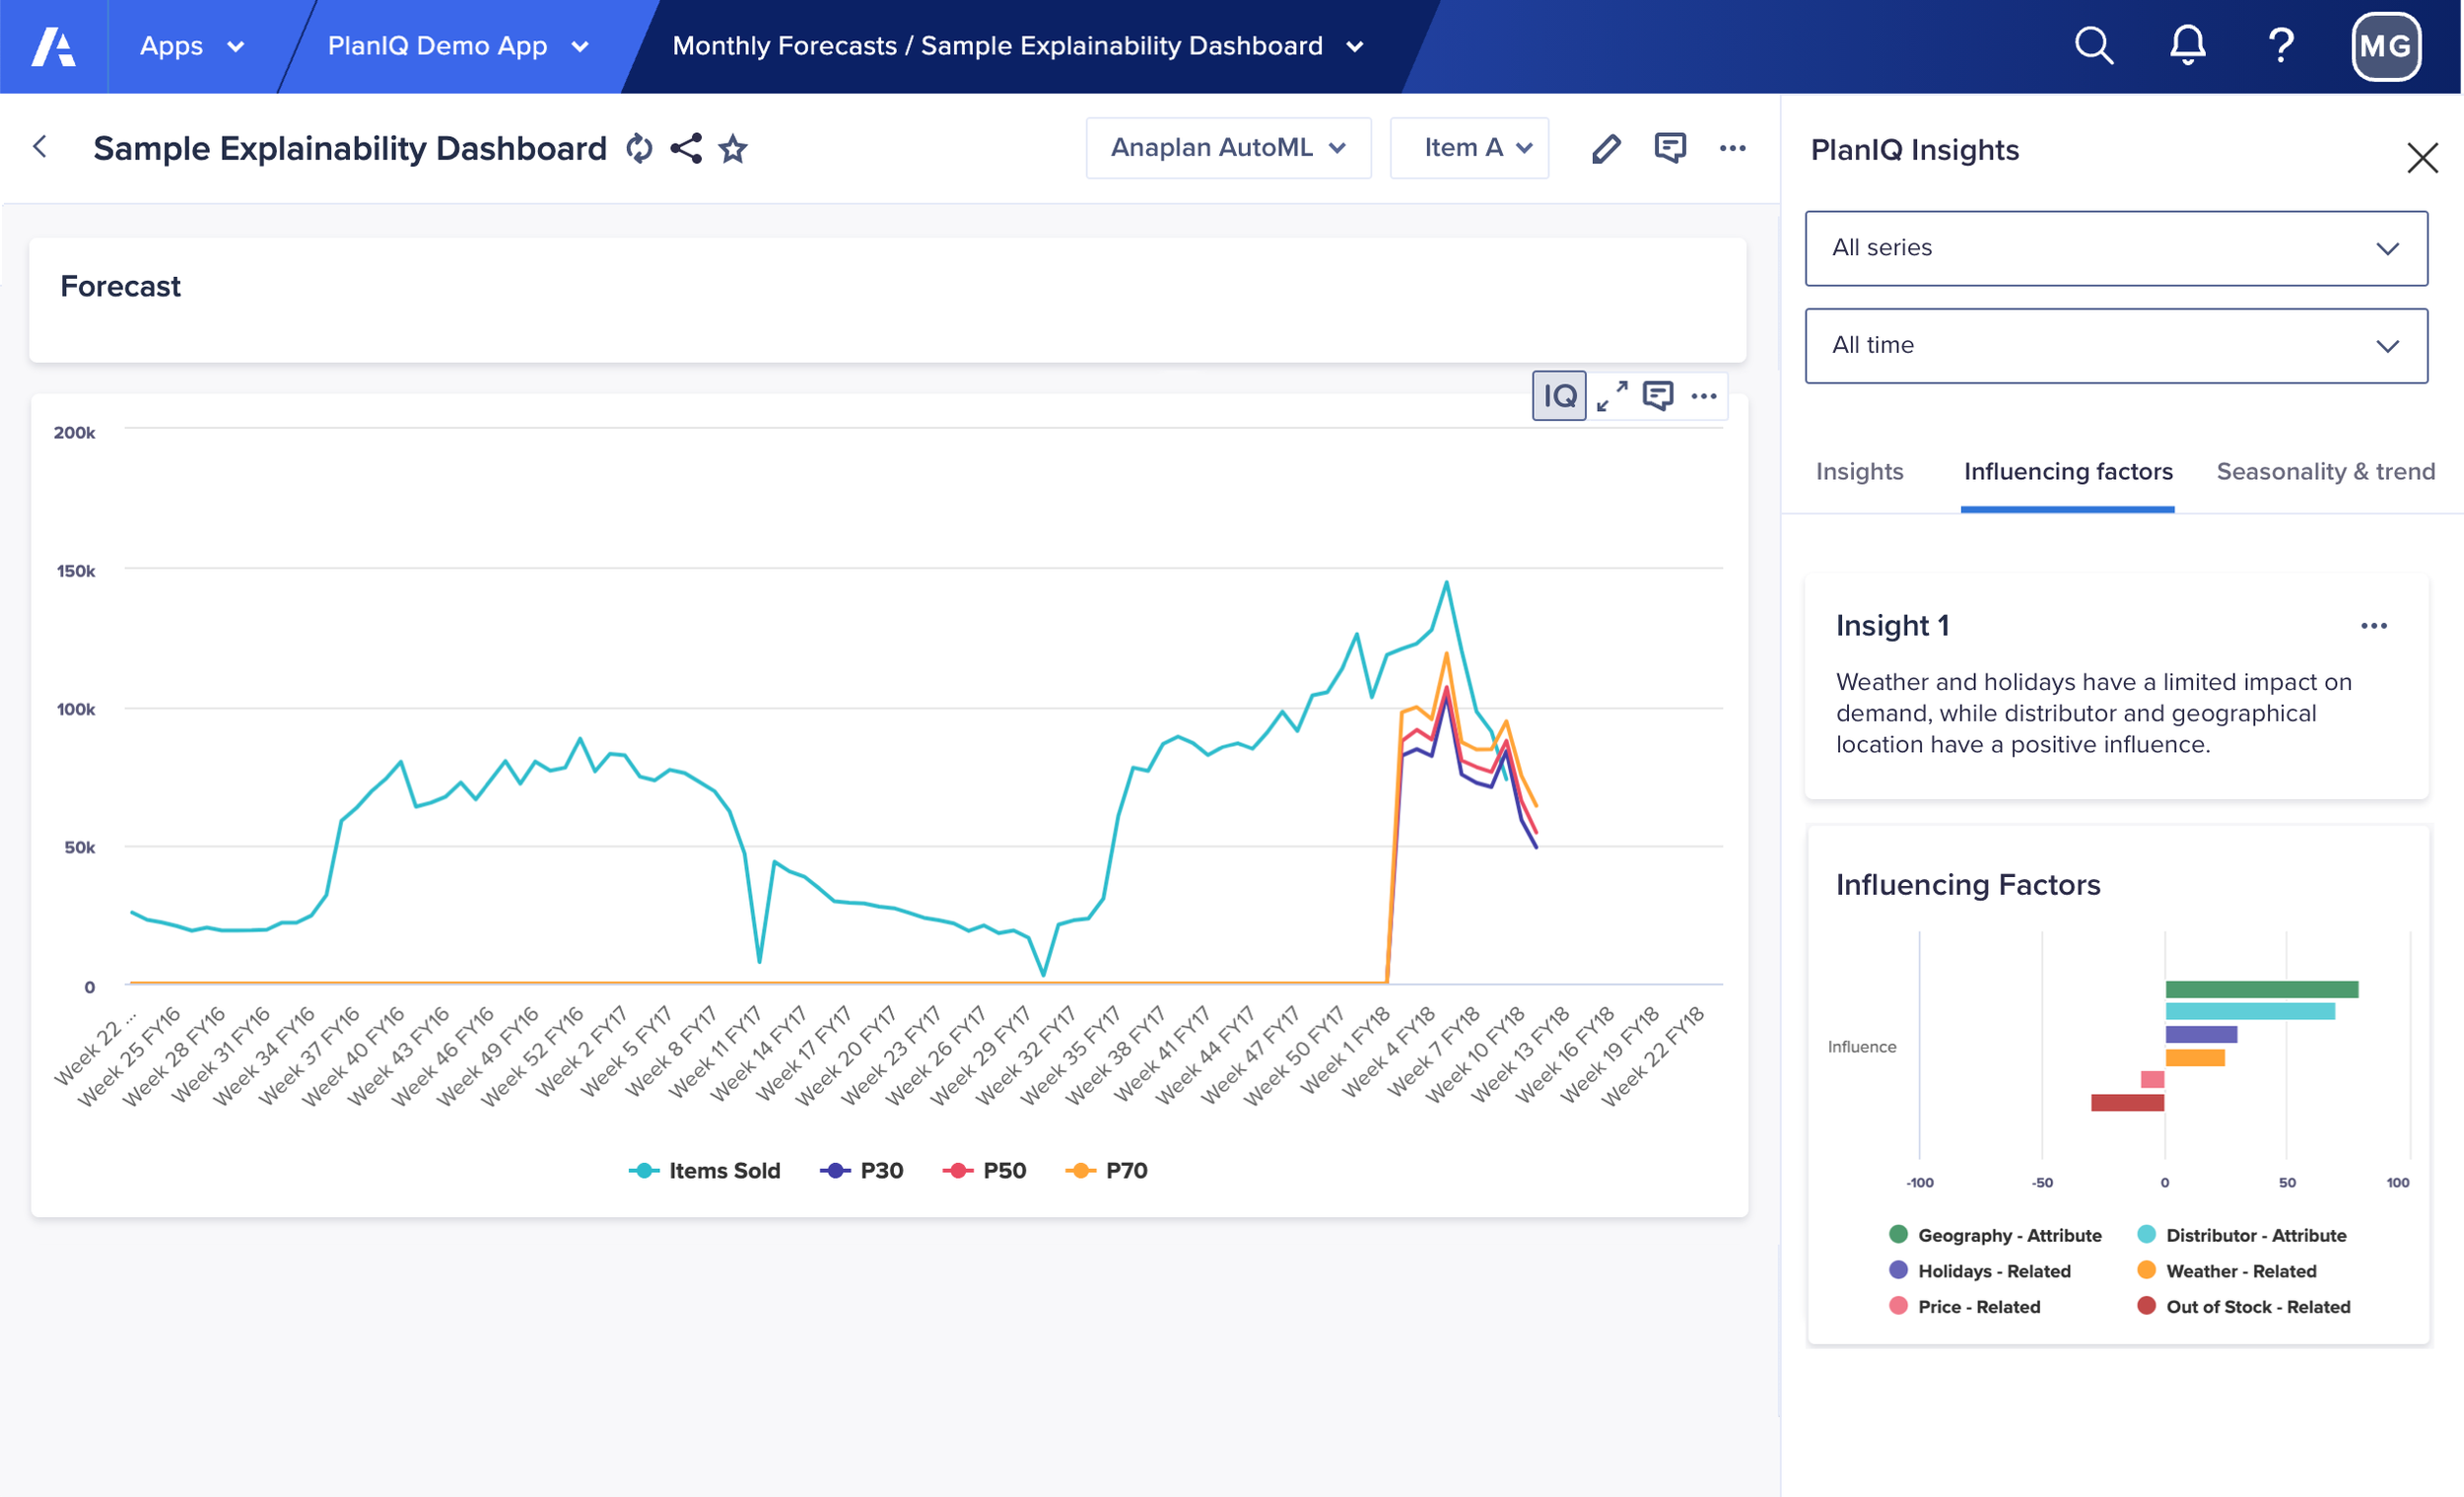The image size is (2464, 1497).
Task: Open search with the magnifier icon
Action: (x=2093, y=46)
